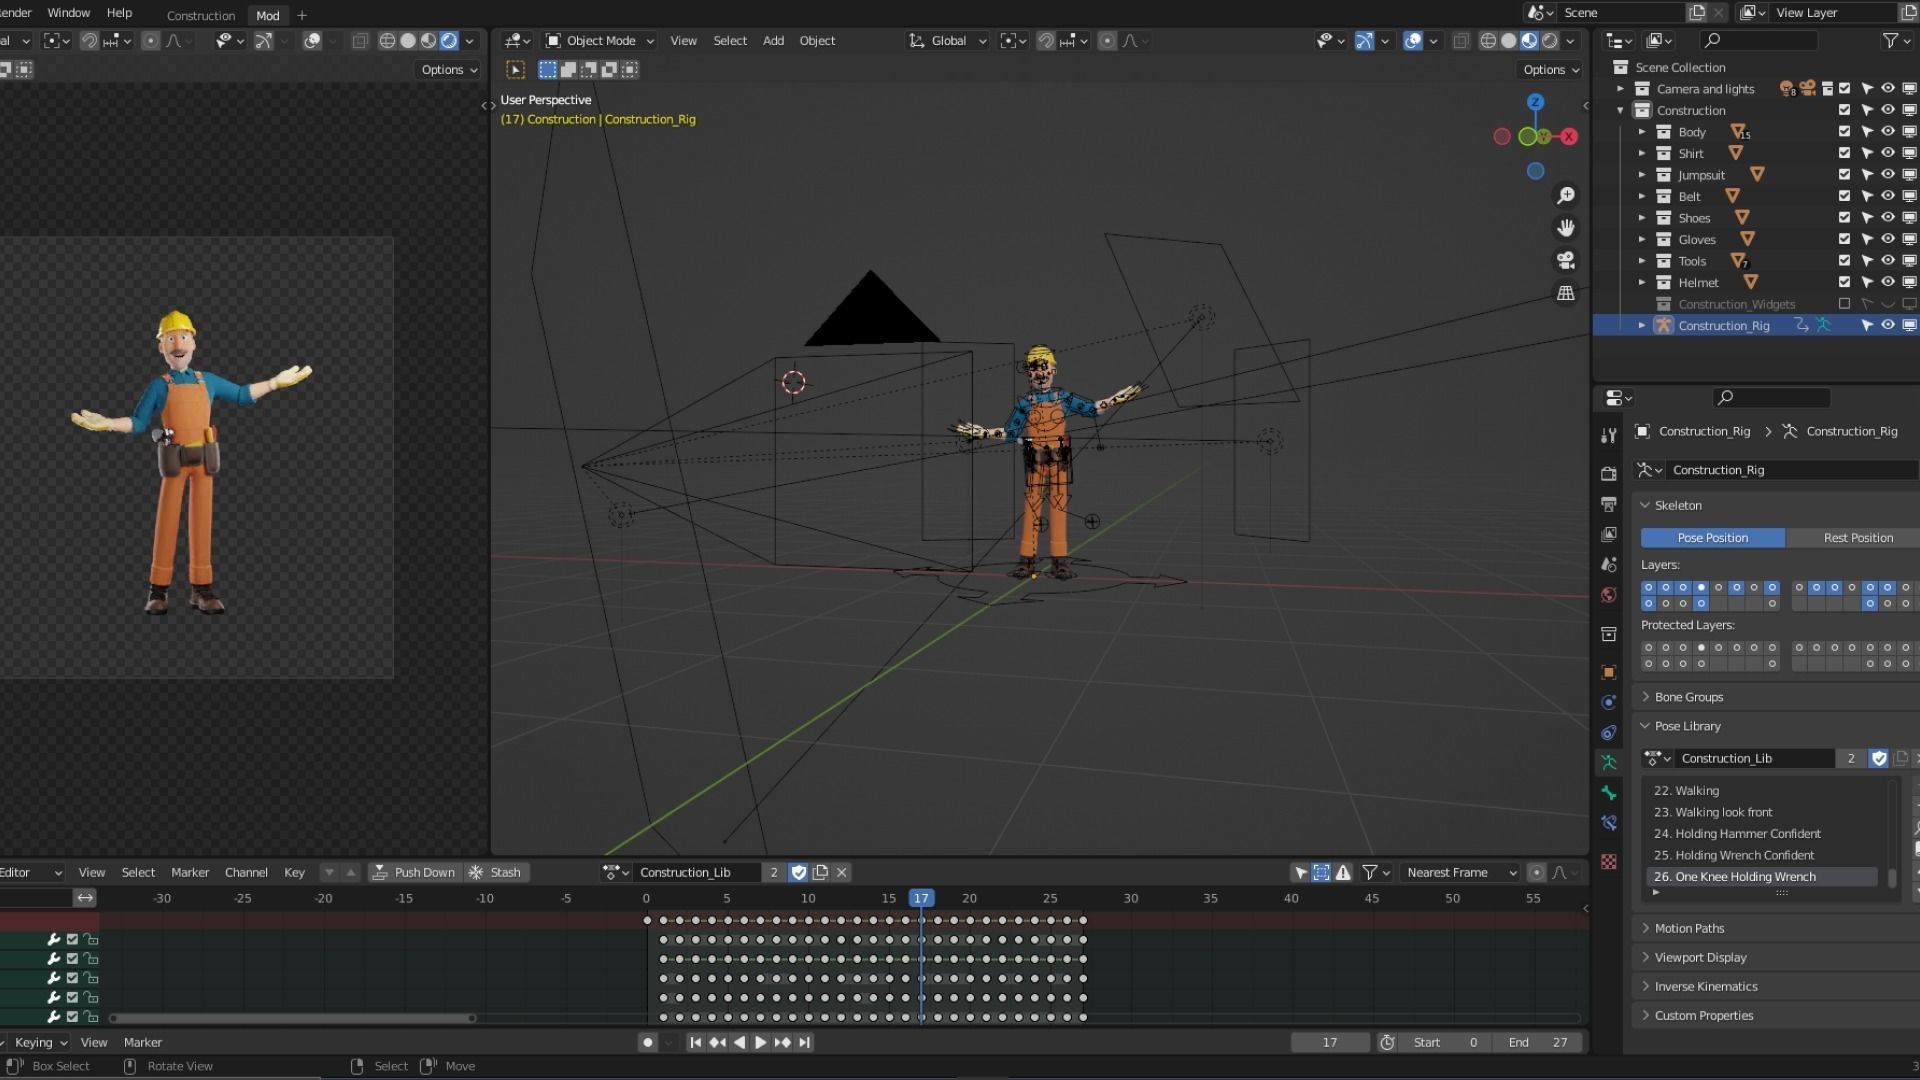
Task: Click the End frame field showing 27
Action: coord(1538,1042)
